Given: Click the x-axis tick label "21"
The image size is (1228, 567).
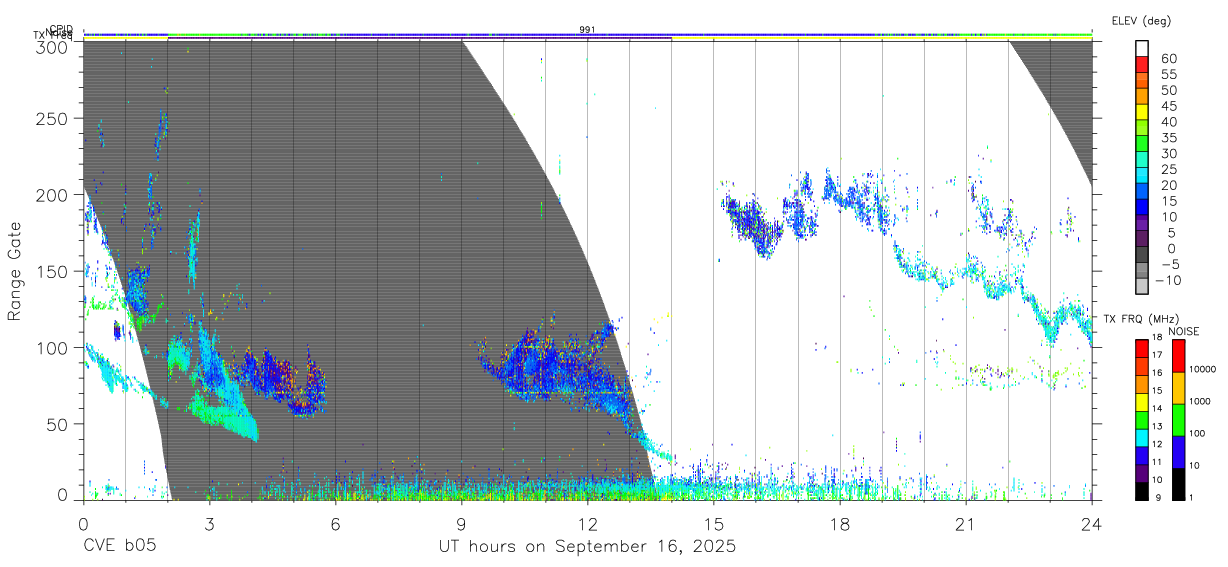Looking at the screenshot, I should click(966, 524).
